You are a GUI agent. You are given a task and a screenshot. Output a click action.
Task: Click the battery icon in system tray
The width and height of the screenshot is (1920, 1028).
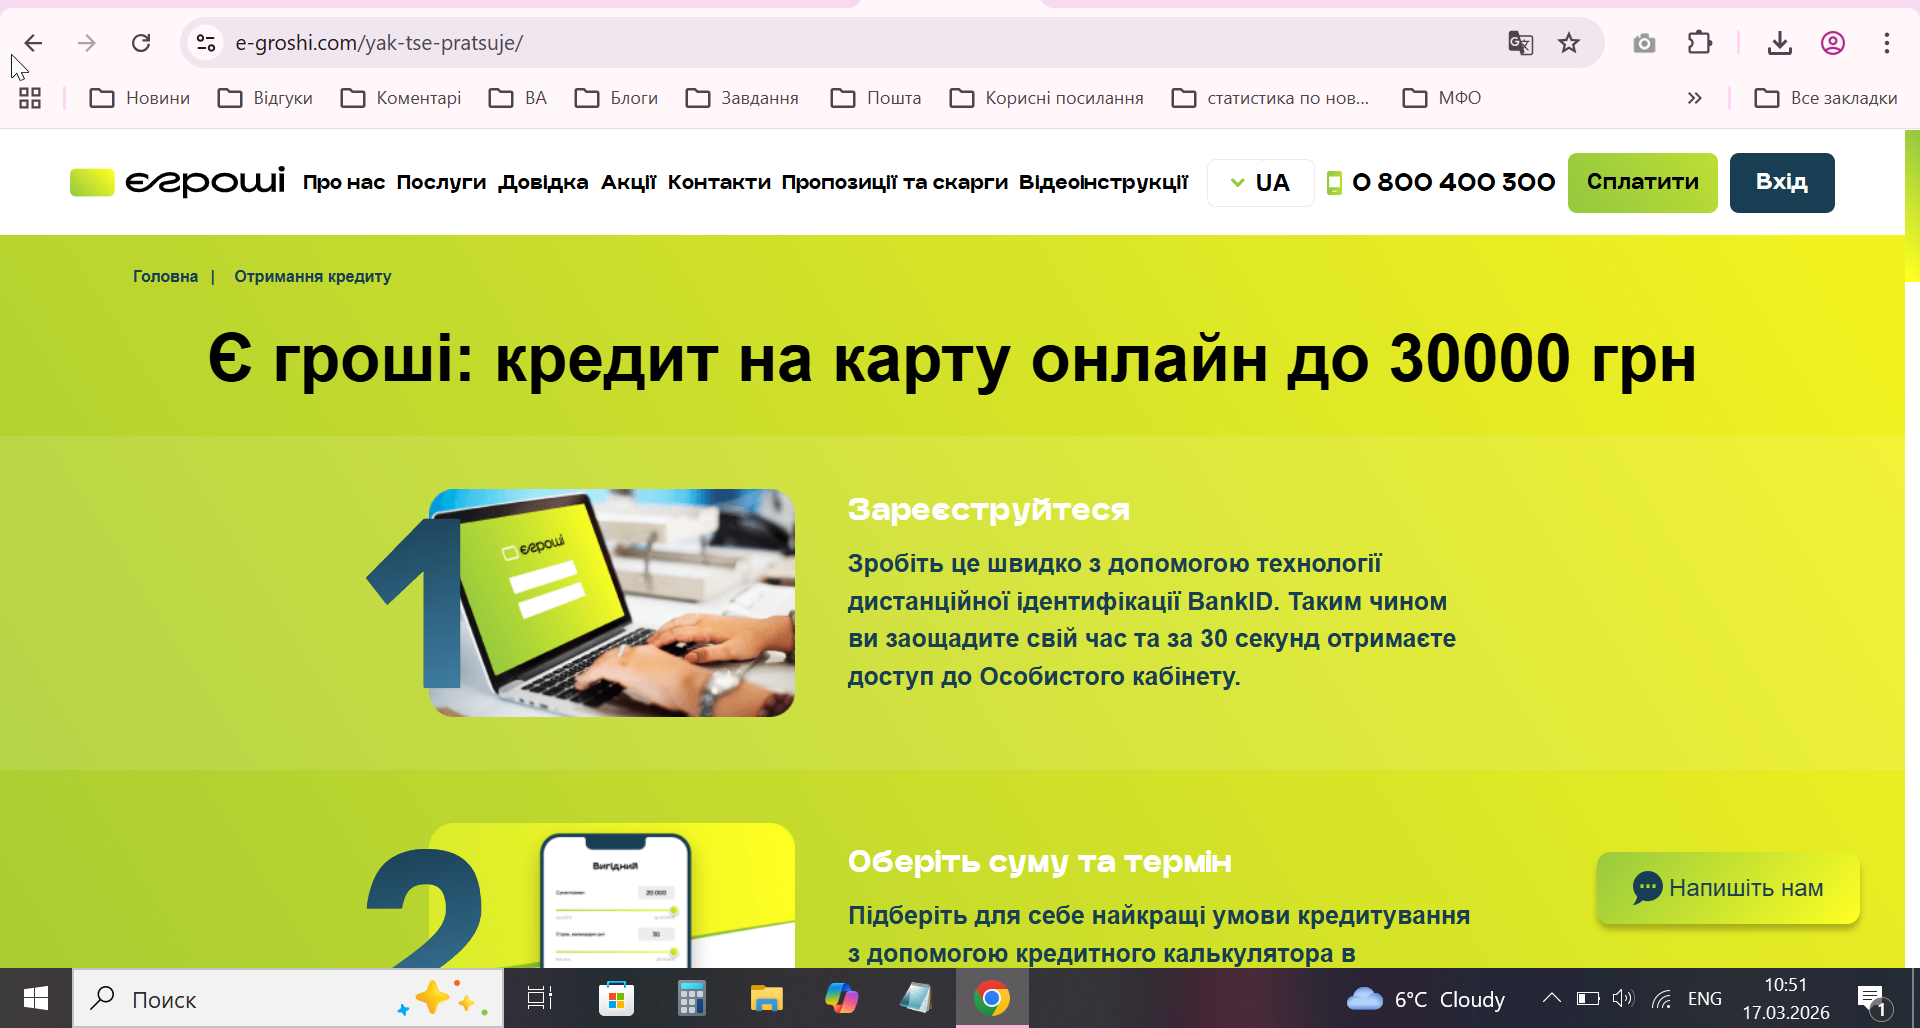coord(1588,998)
